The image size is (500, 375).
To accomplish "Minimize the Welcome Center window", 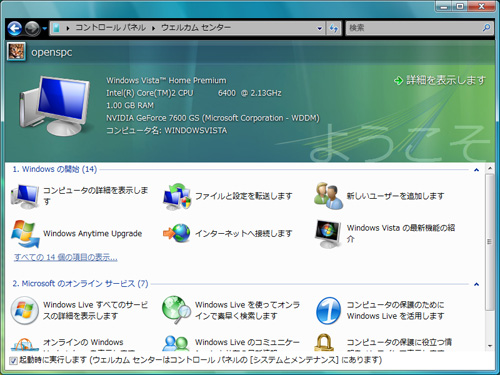I will point(444,7).
